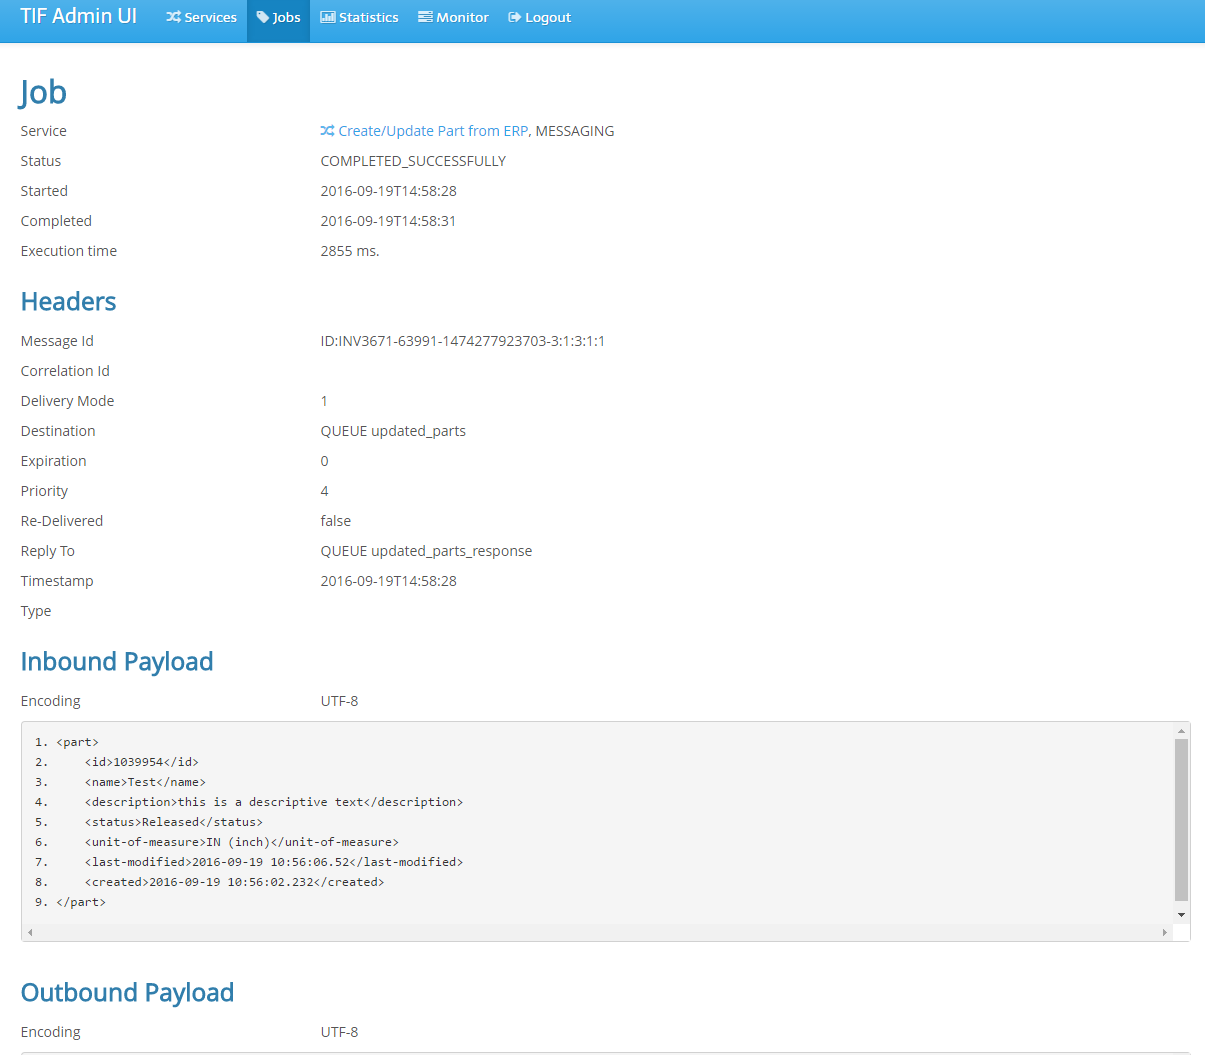The width and height of the screenshot is (1205, 1055).
Task: Click the up arrow on the payload vertical scrollbar
Action: (x=1182, y=731)
